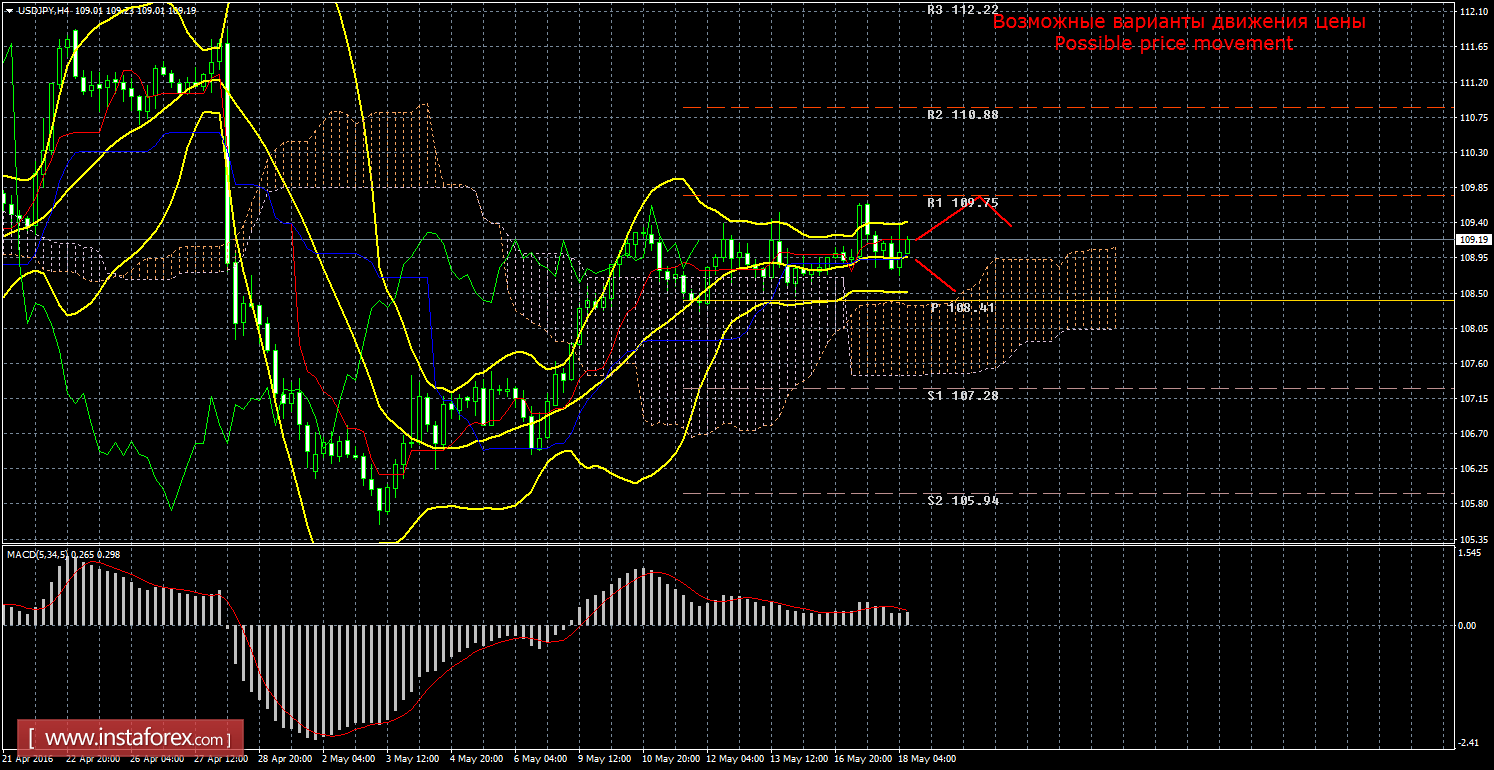Screen dimensions: 1494x770
Task: Open the www.instaforex.com watermark link
Action: (x=131, y=739)
